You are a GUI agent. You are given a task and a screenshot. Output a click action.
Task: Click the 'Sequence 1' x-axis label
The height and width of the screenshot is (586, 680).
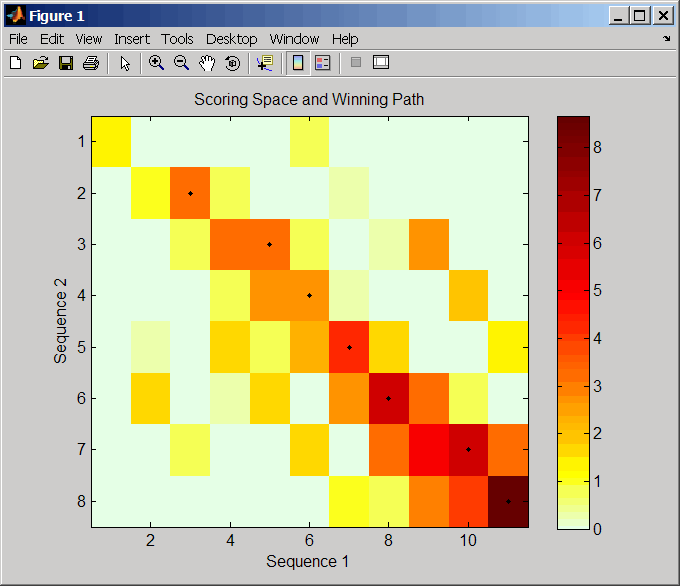pos(307,561)
